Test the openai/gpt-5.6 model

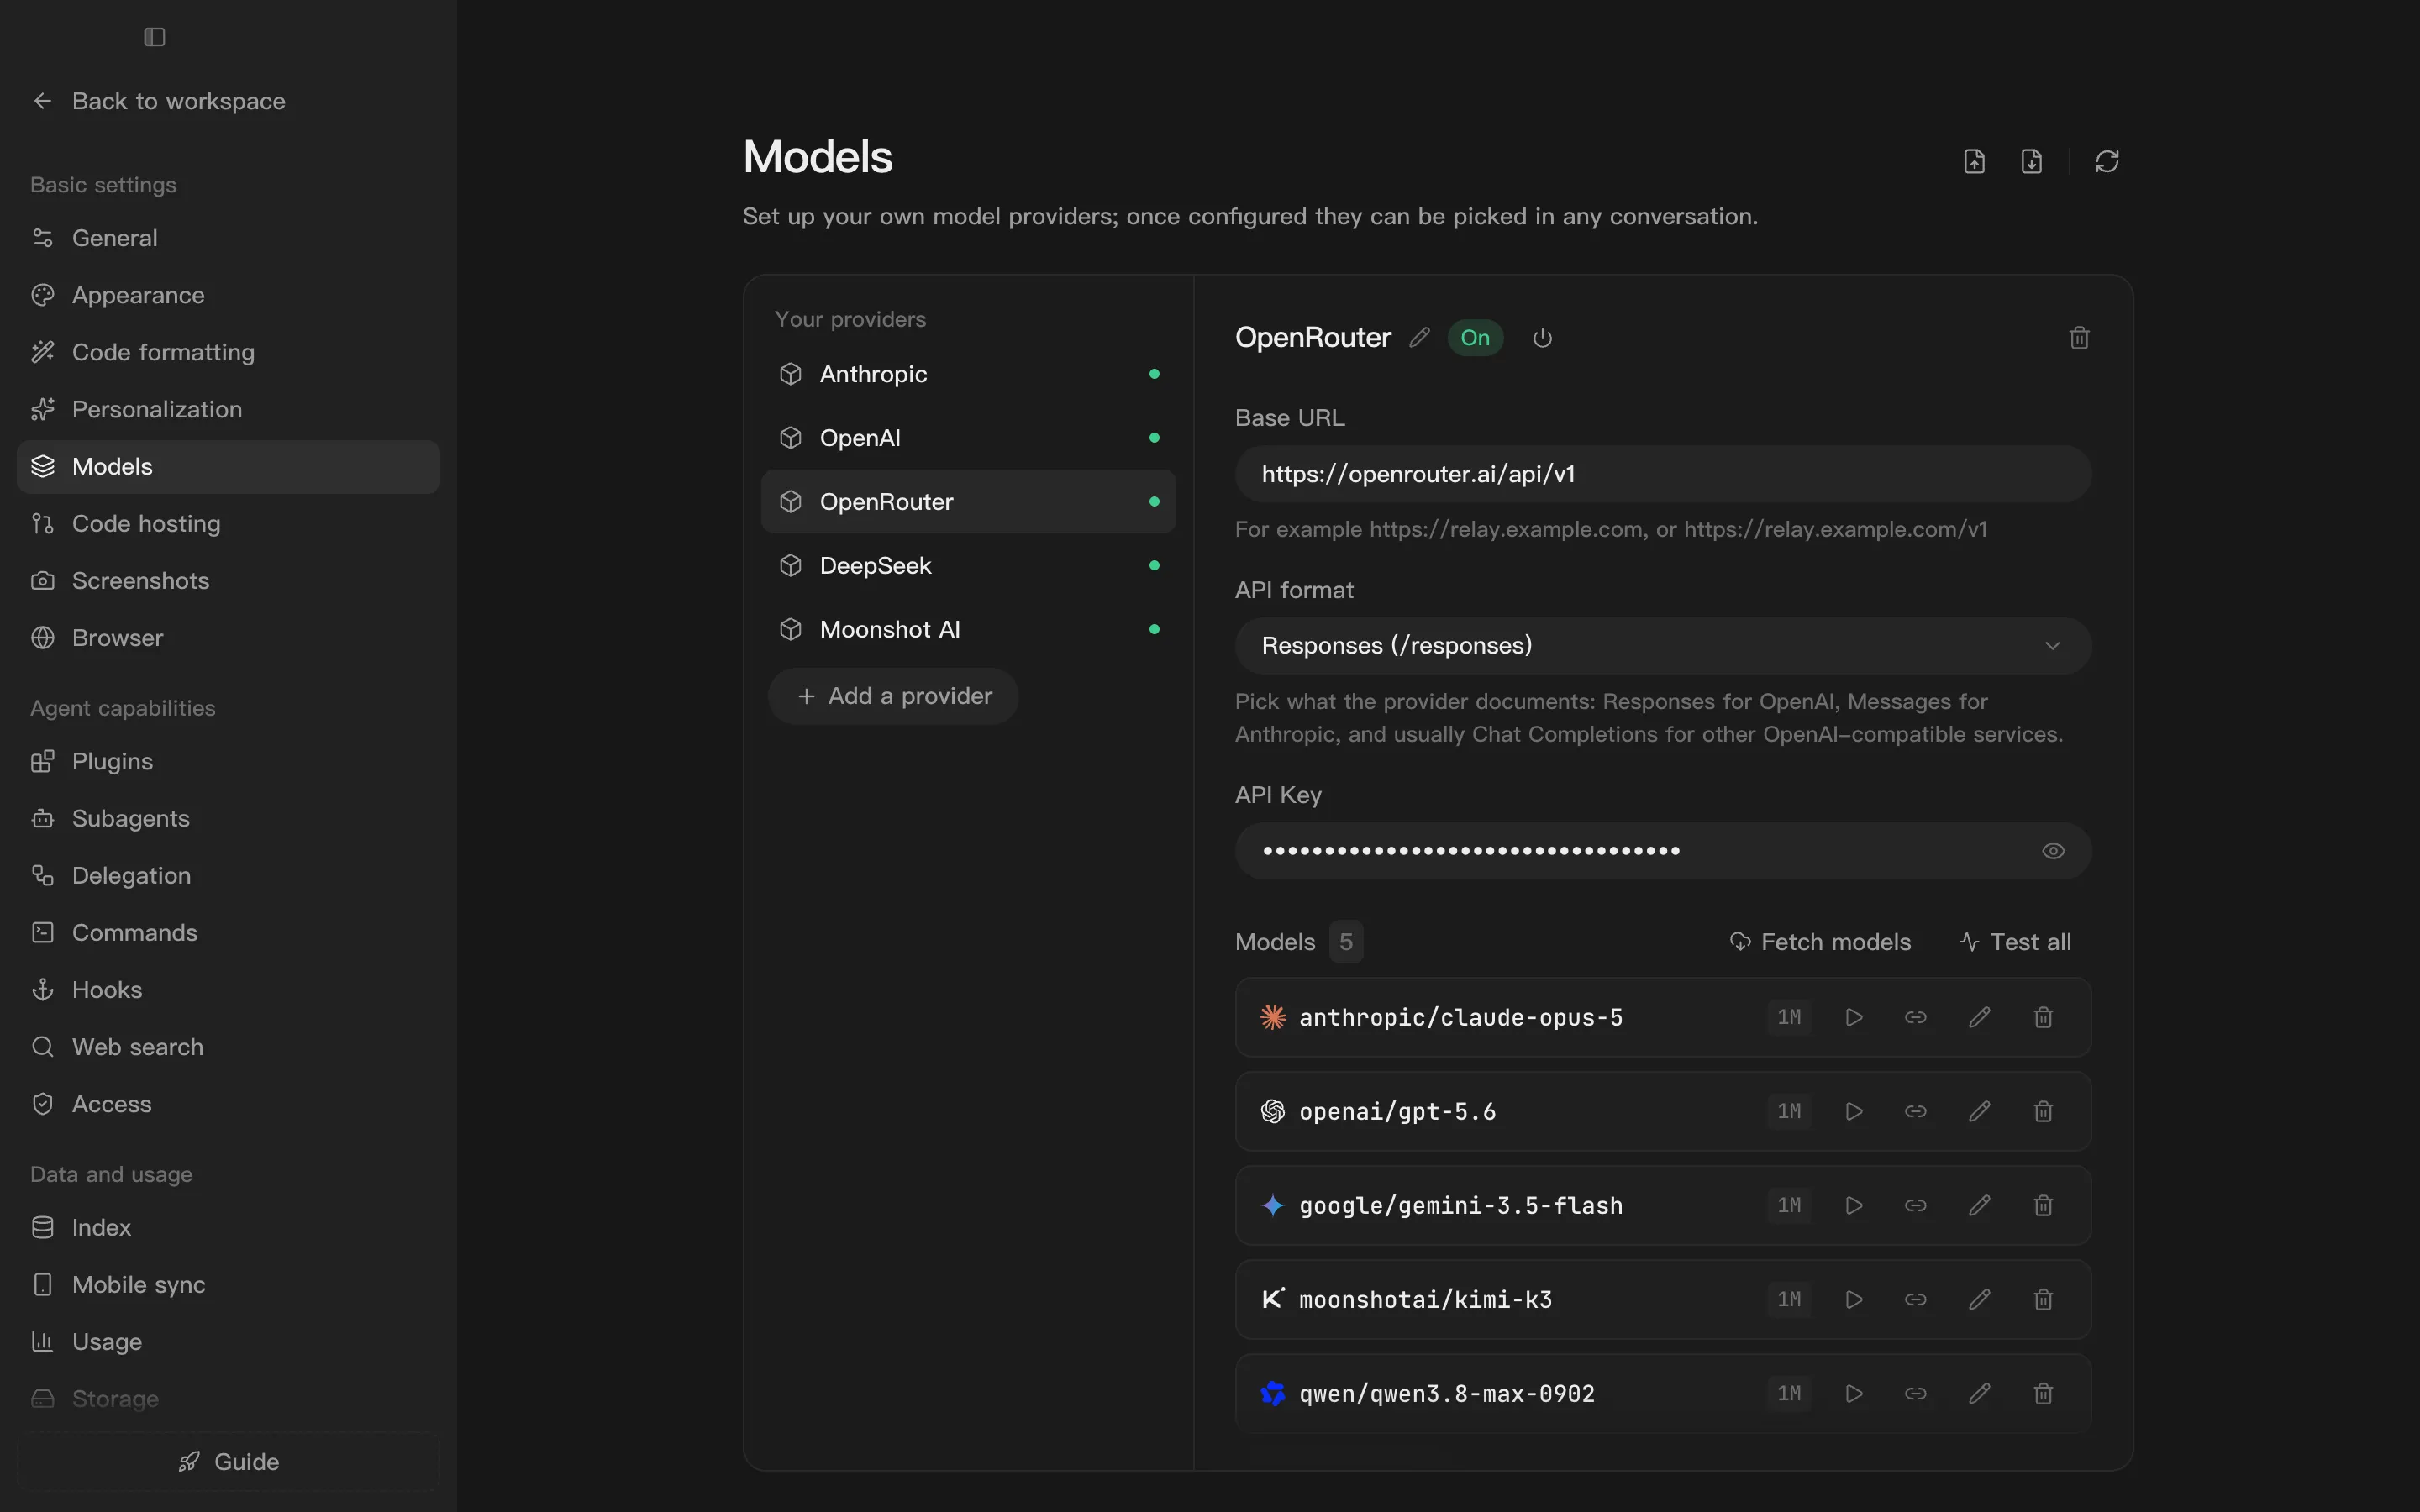[1853, 1112]
